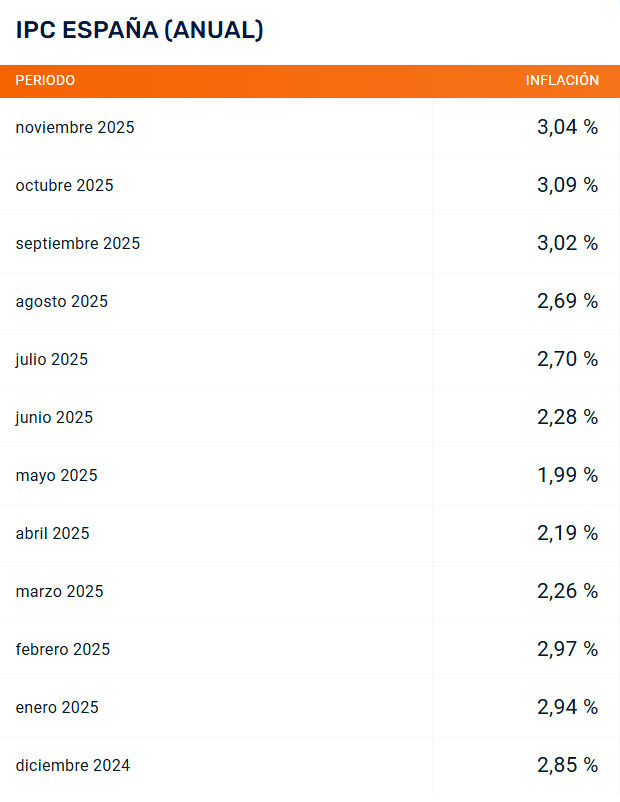
Task: Click the PERIODO column header
Action: (x=45, y=81)
